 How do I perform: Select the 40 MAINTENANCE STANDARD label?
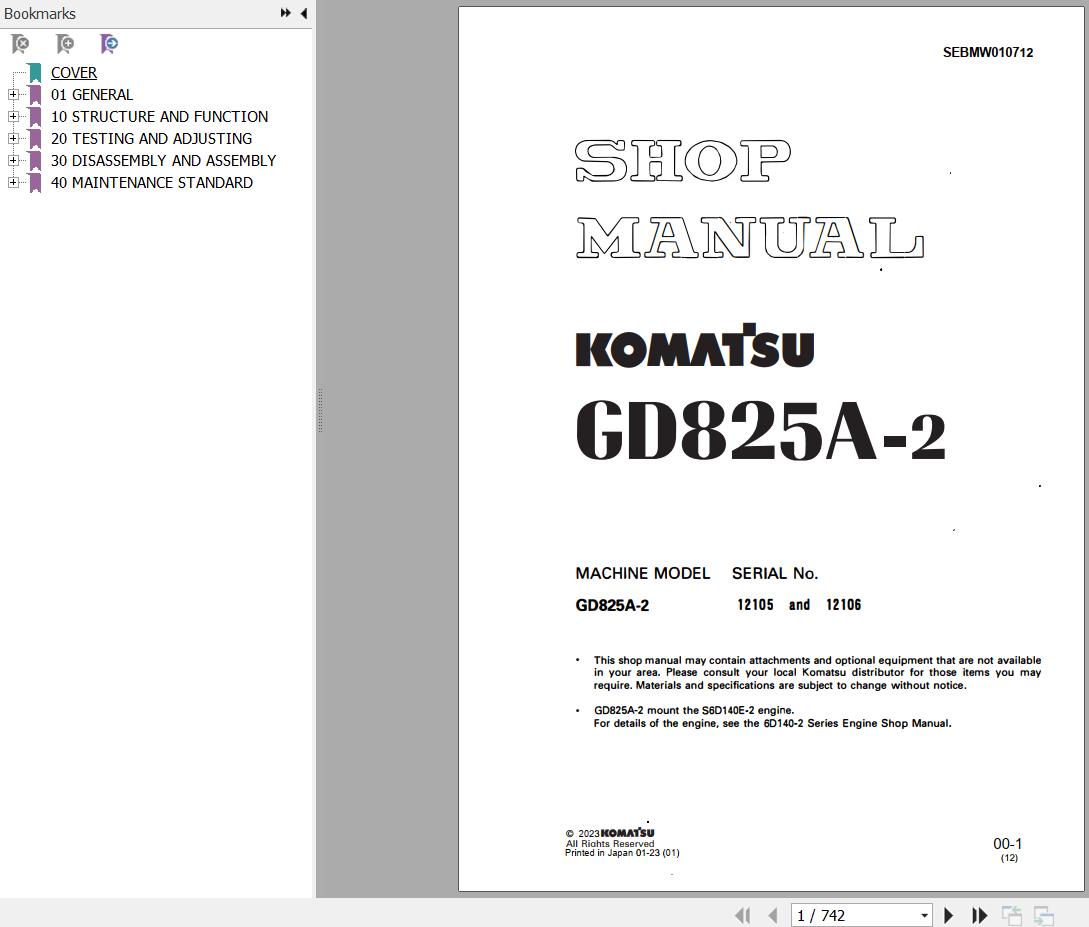click(151, 183)
